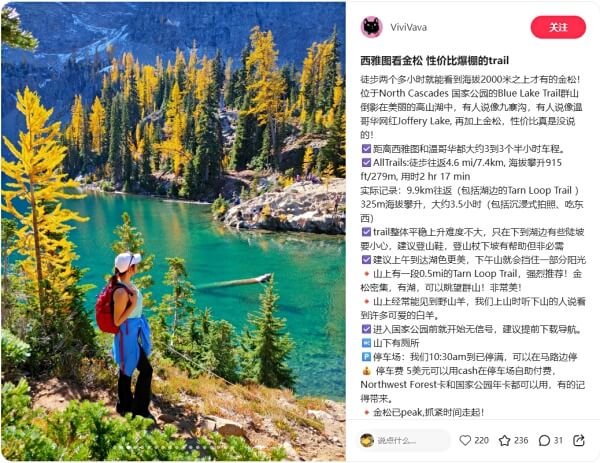Focus the 说点什么 comment input field
The height and width of the screenshot is (463, 600).
[412, 440]
